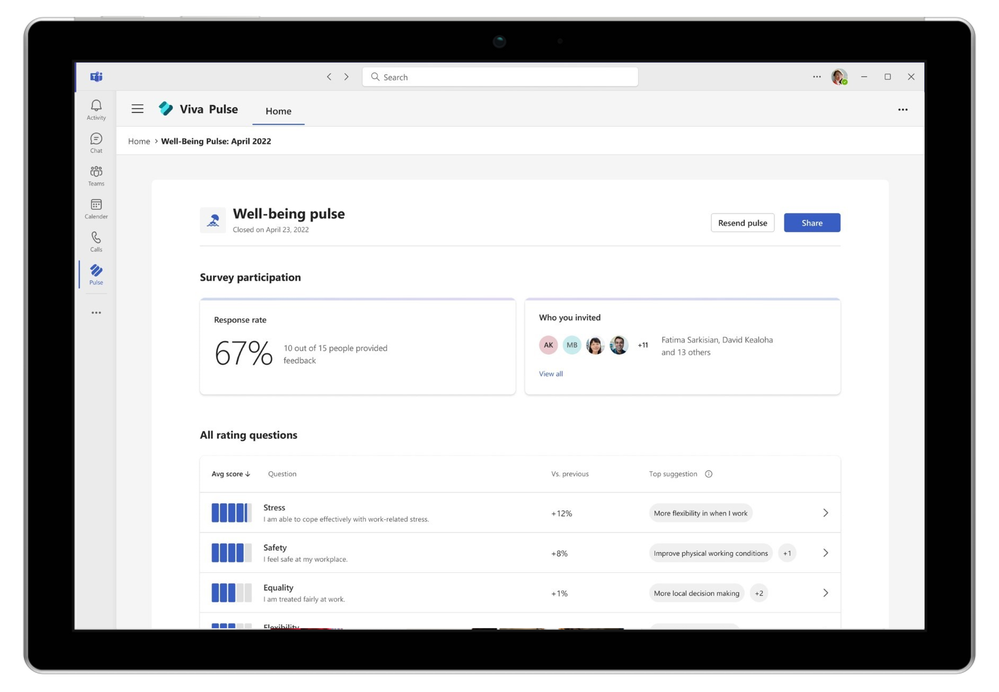The height and width of the screenshot is (692, 999).
Task: Click More local decision making suggestion
Action: tap(696, 593)
